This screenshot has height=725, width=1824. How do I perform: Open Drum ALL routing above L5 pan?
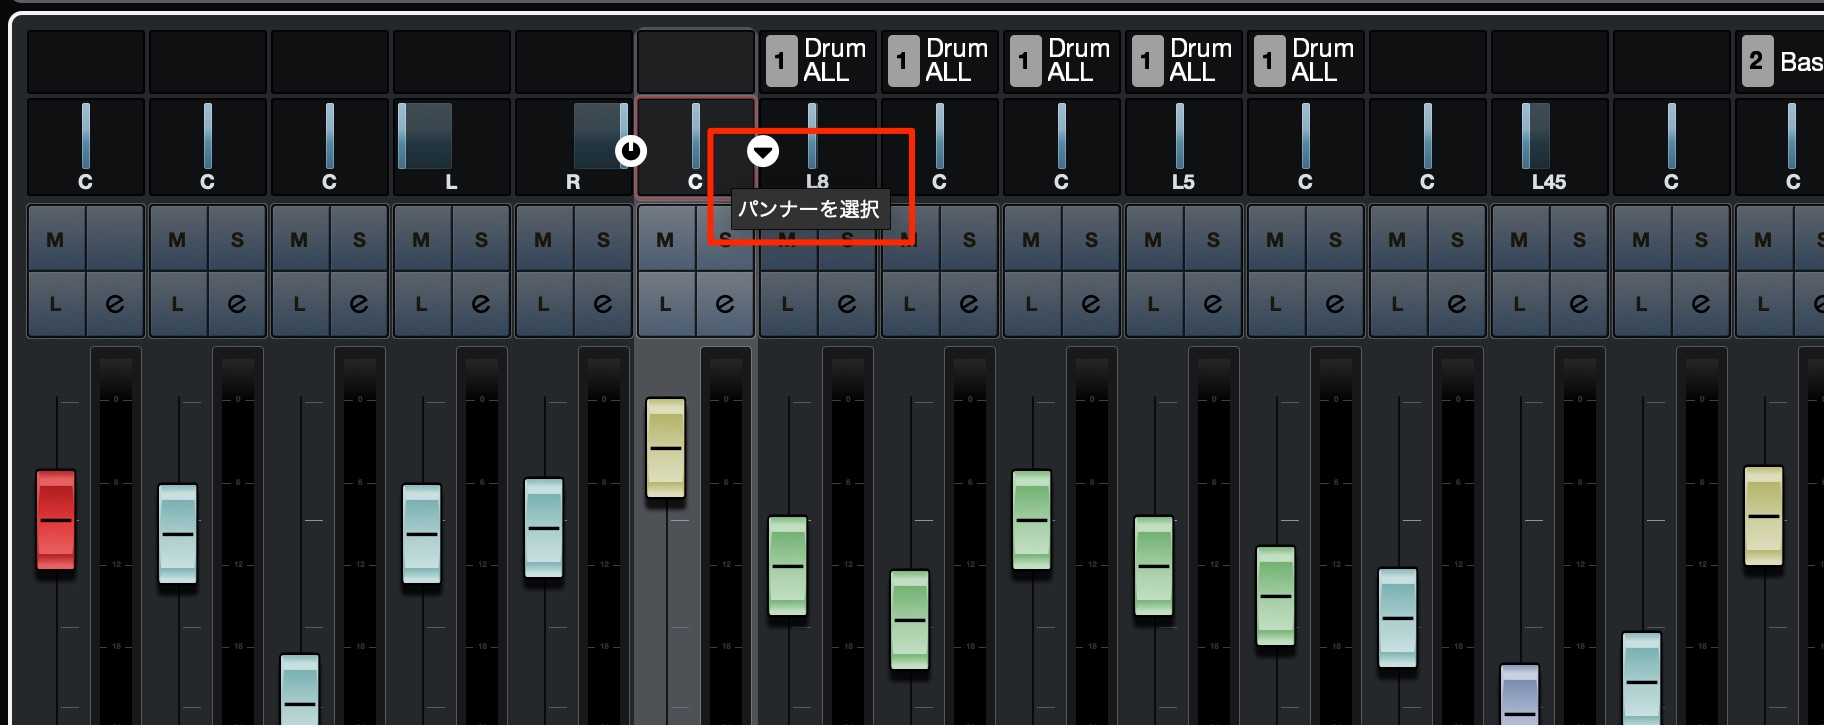1184,61
